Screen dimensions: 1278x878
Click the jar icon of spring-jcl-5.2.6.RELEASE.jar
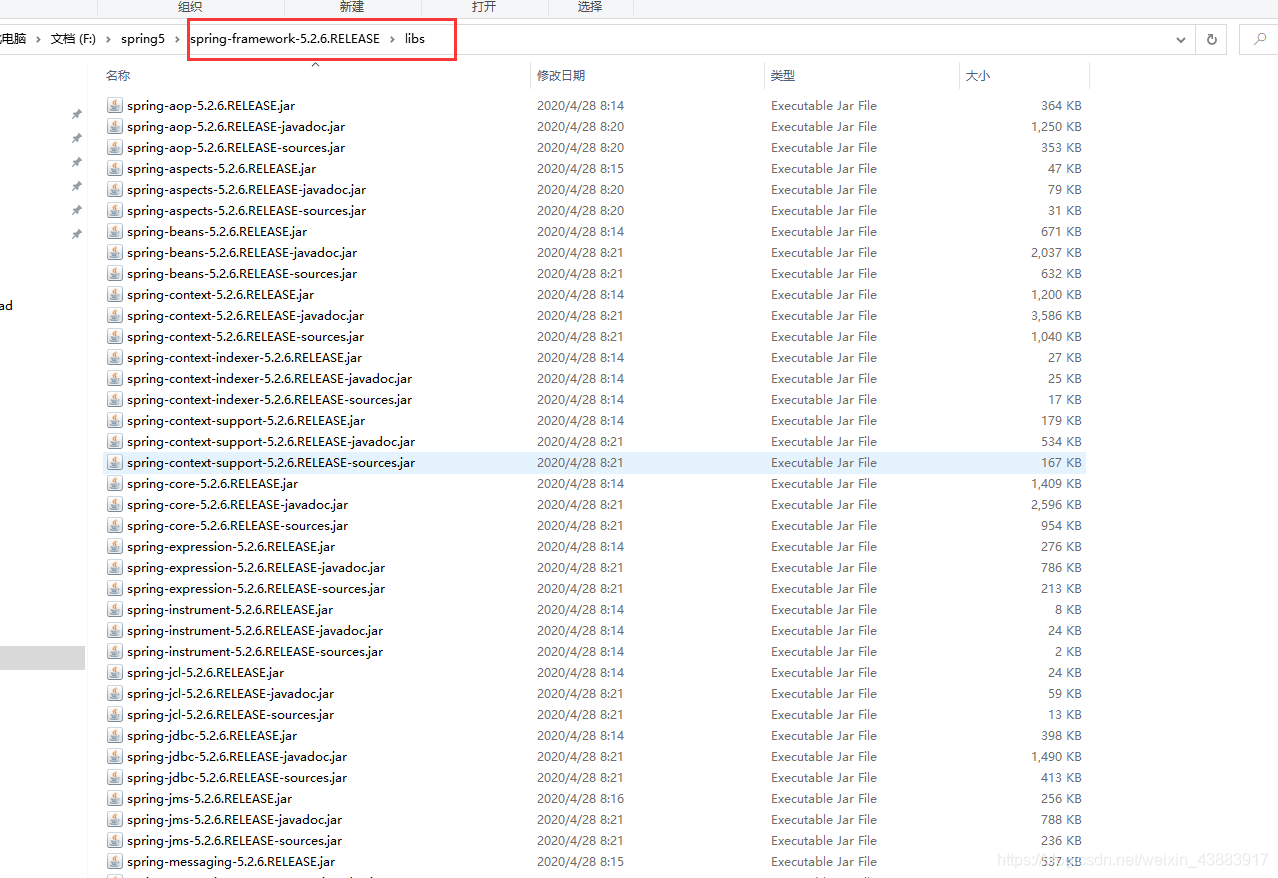[x=114, y=672]
